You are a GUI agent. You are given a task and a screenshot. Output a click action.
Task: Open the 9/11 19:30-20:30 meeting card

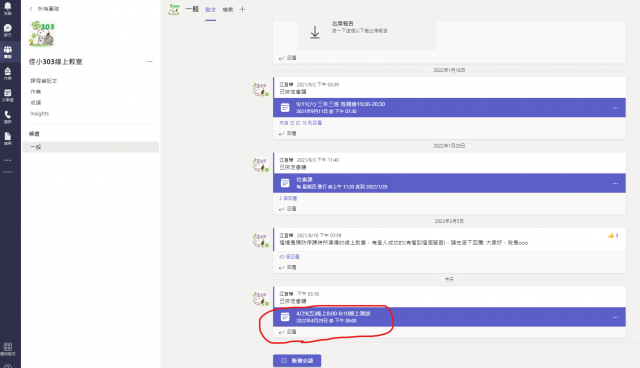pyautogui.click(x=449, y=107)
